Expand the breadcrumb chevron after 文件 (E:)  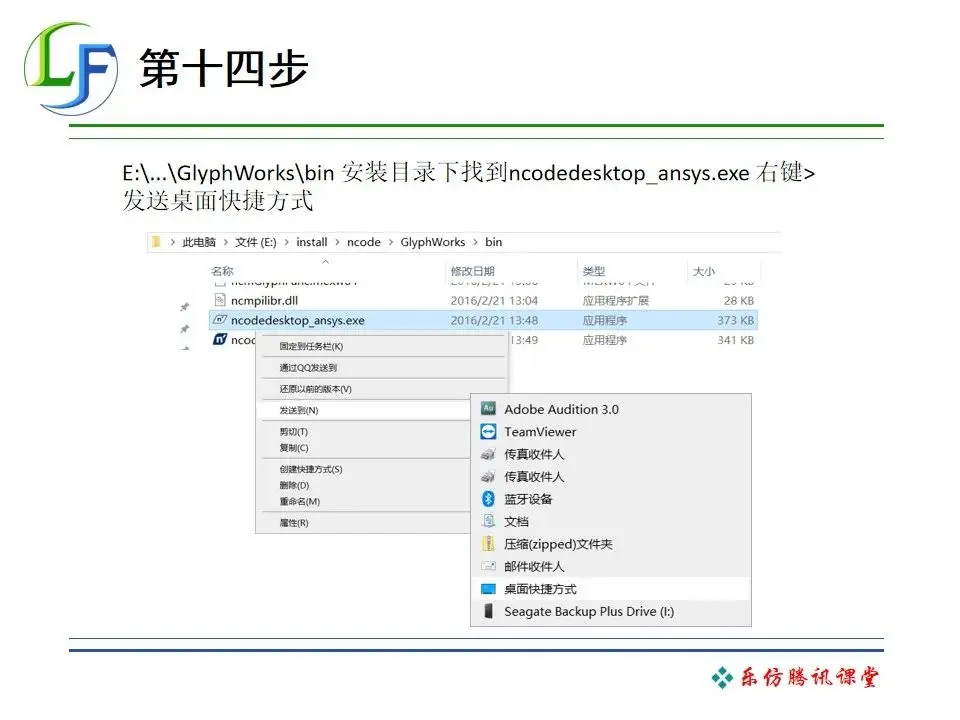coord(287,242)
